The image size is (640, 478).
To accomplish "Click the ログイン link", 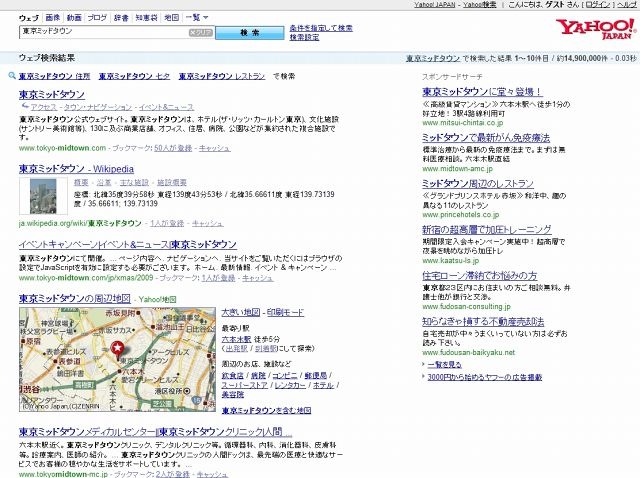I will tap(598, 4).
